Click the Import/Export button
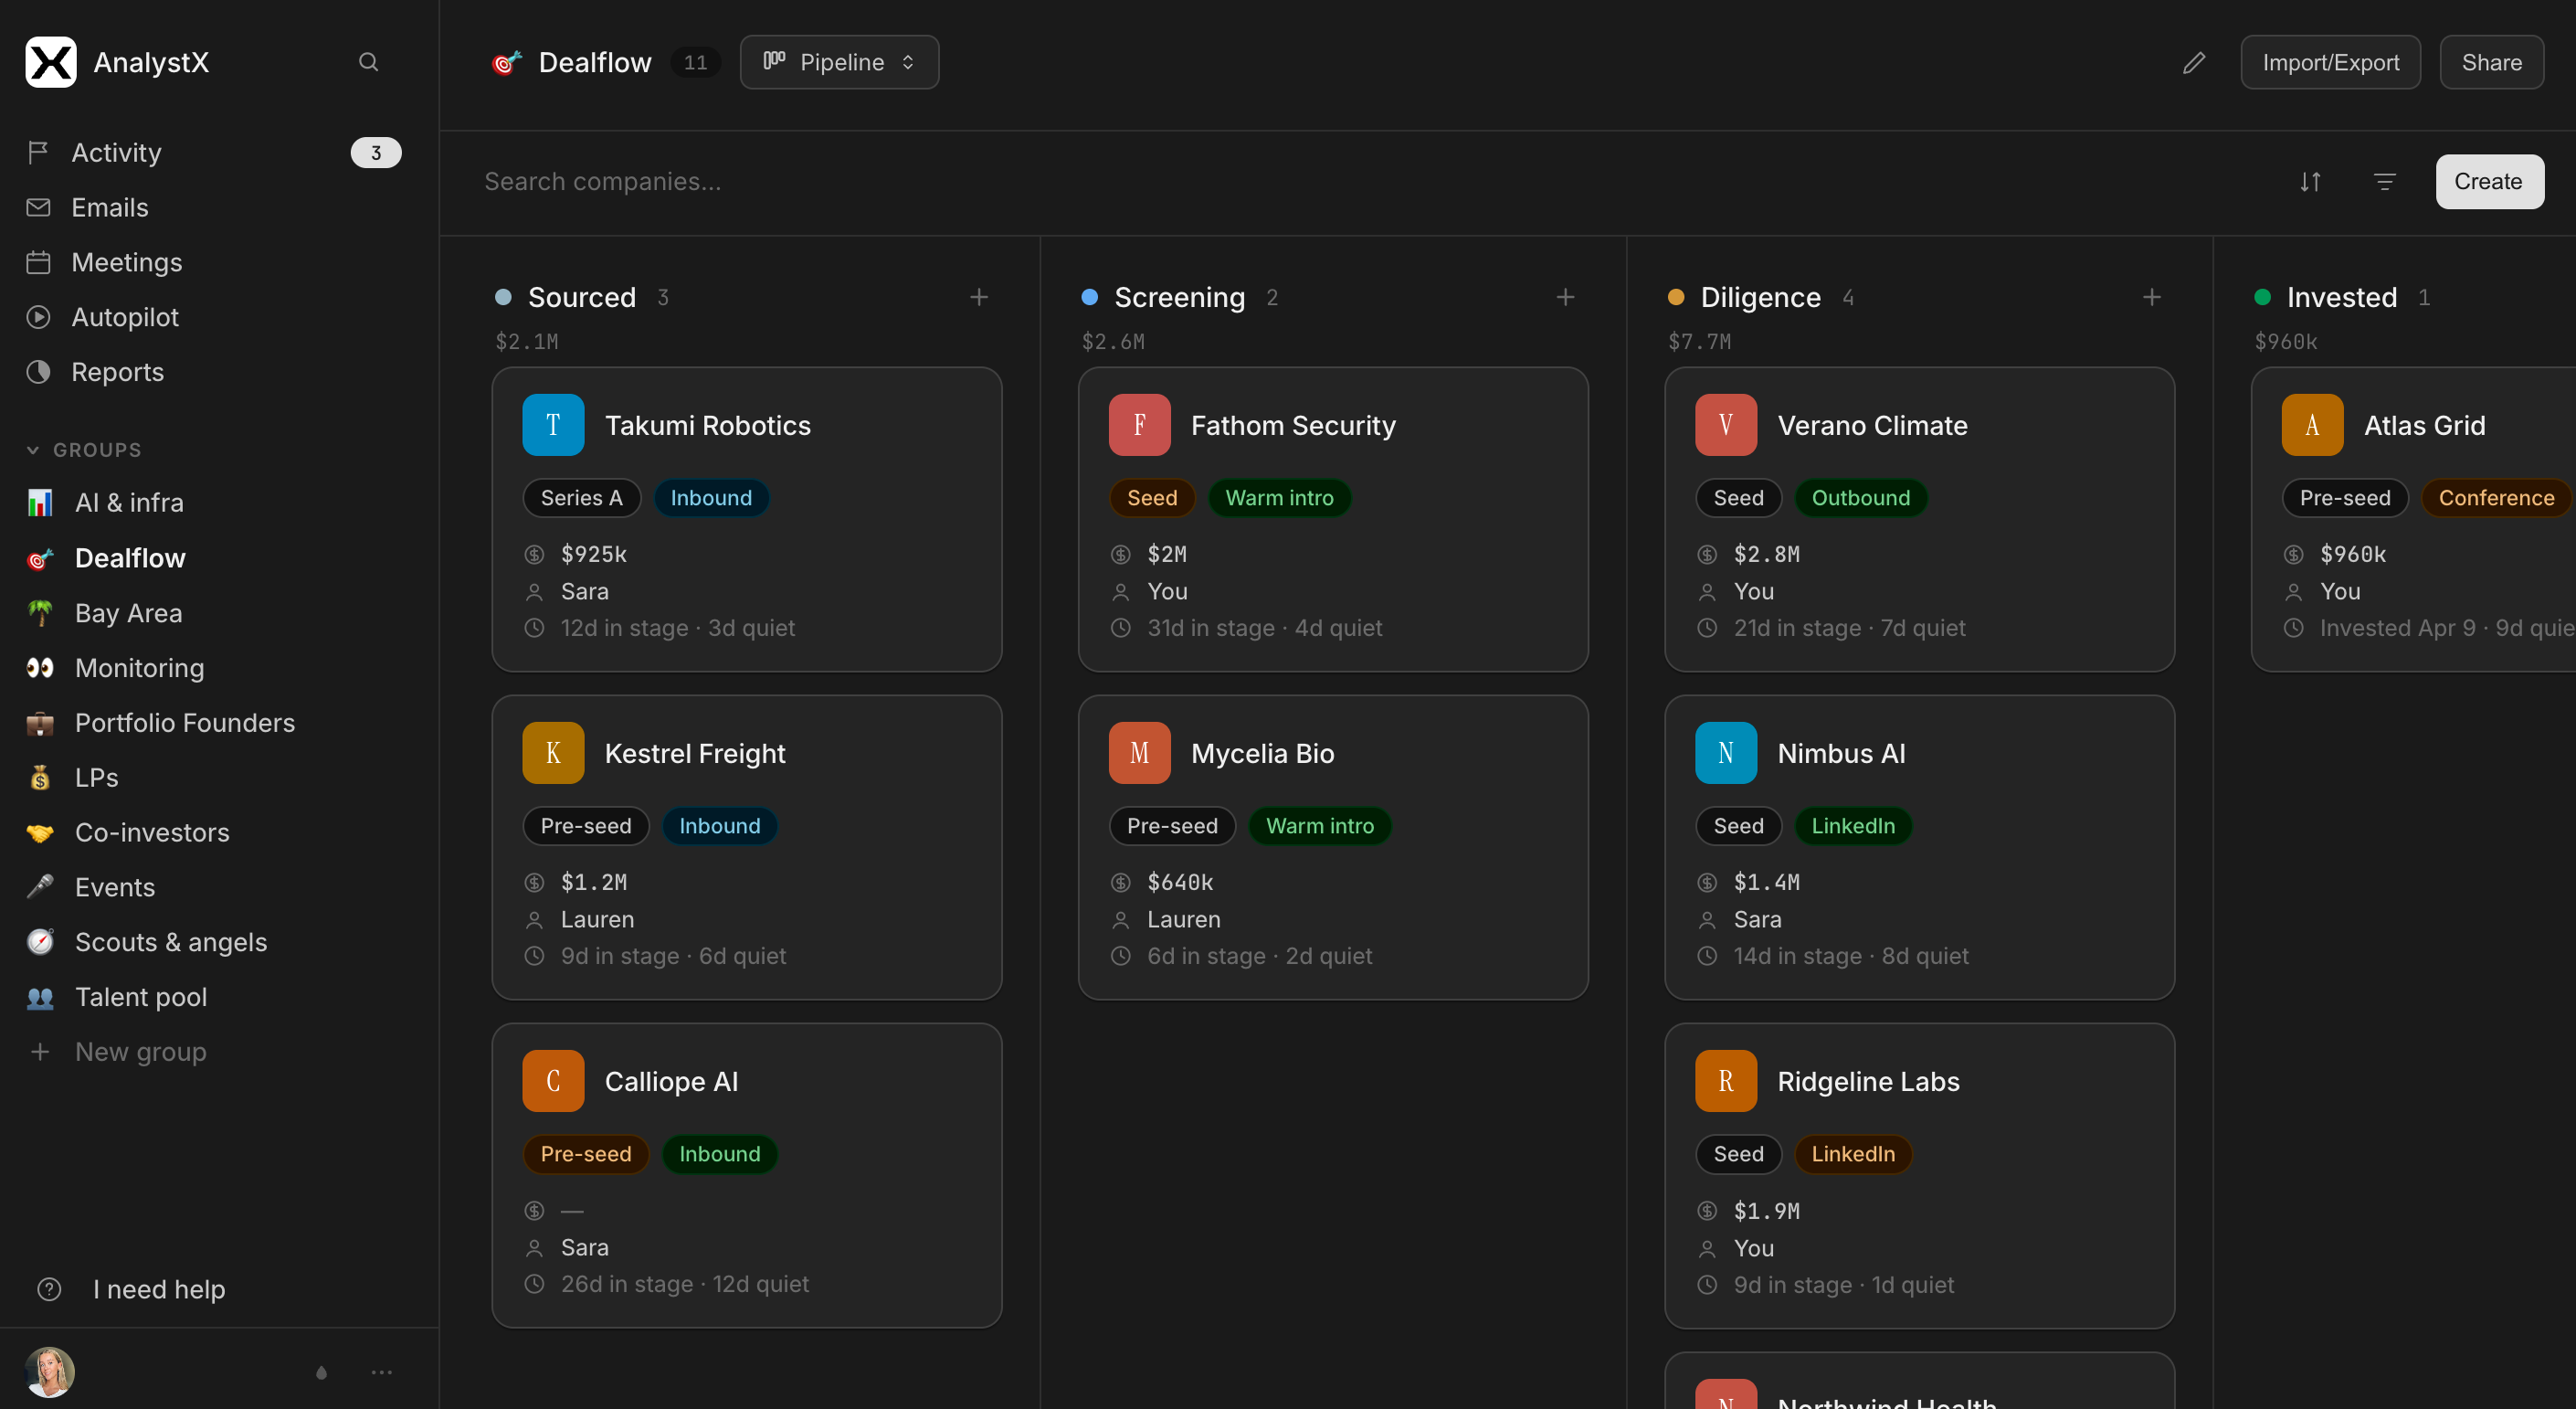The width and height of the screenshot is (2576, 1409). (2330, 62)
